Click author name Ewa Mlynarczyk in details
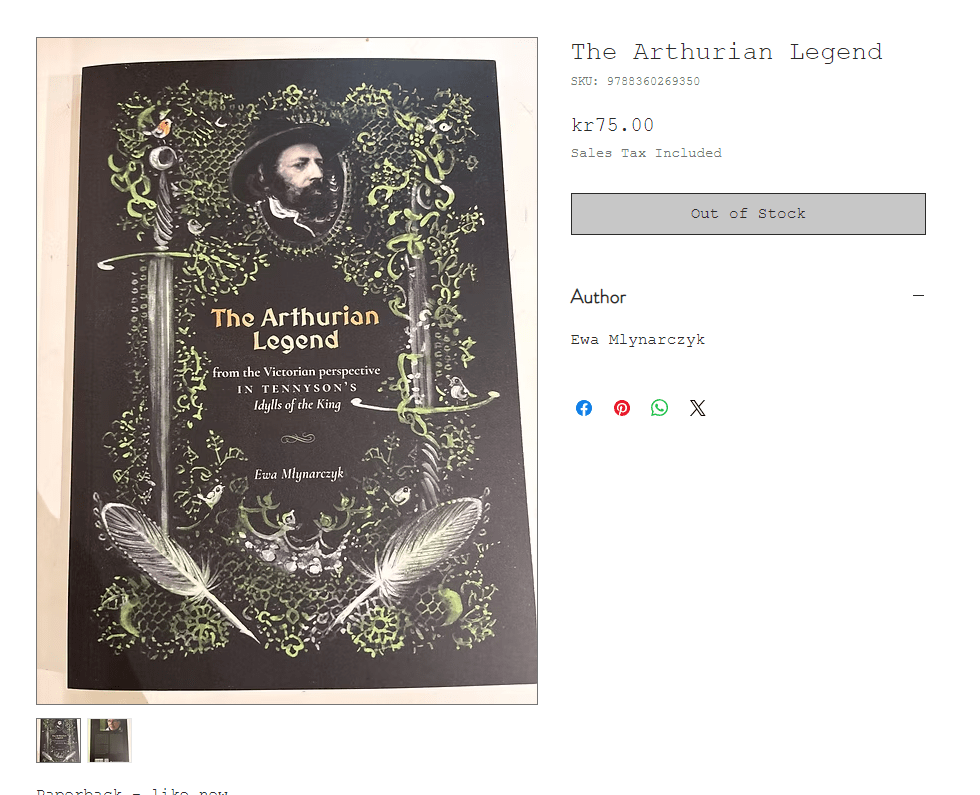Viewport: 980px width, 795px height. point(638,340)
